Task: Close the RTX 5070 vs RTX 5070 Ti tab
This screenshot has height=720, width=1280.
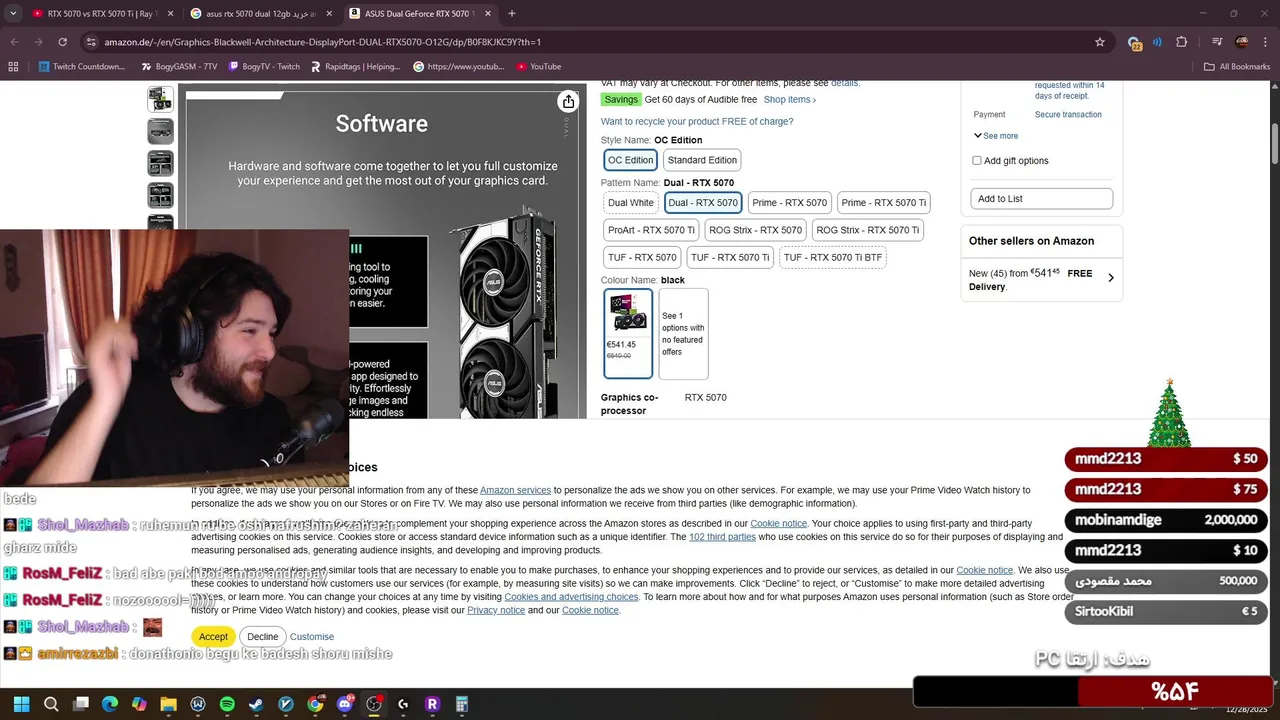Action: (x=170, y=14)
